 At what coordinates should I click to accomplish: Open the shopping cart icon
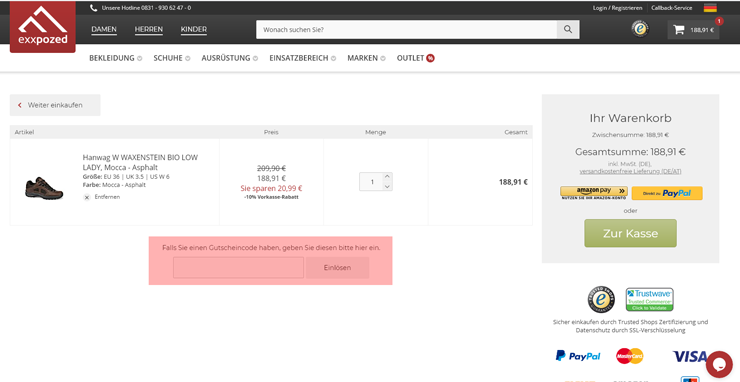coord(679,30)
